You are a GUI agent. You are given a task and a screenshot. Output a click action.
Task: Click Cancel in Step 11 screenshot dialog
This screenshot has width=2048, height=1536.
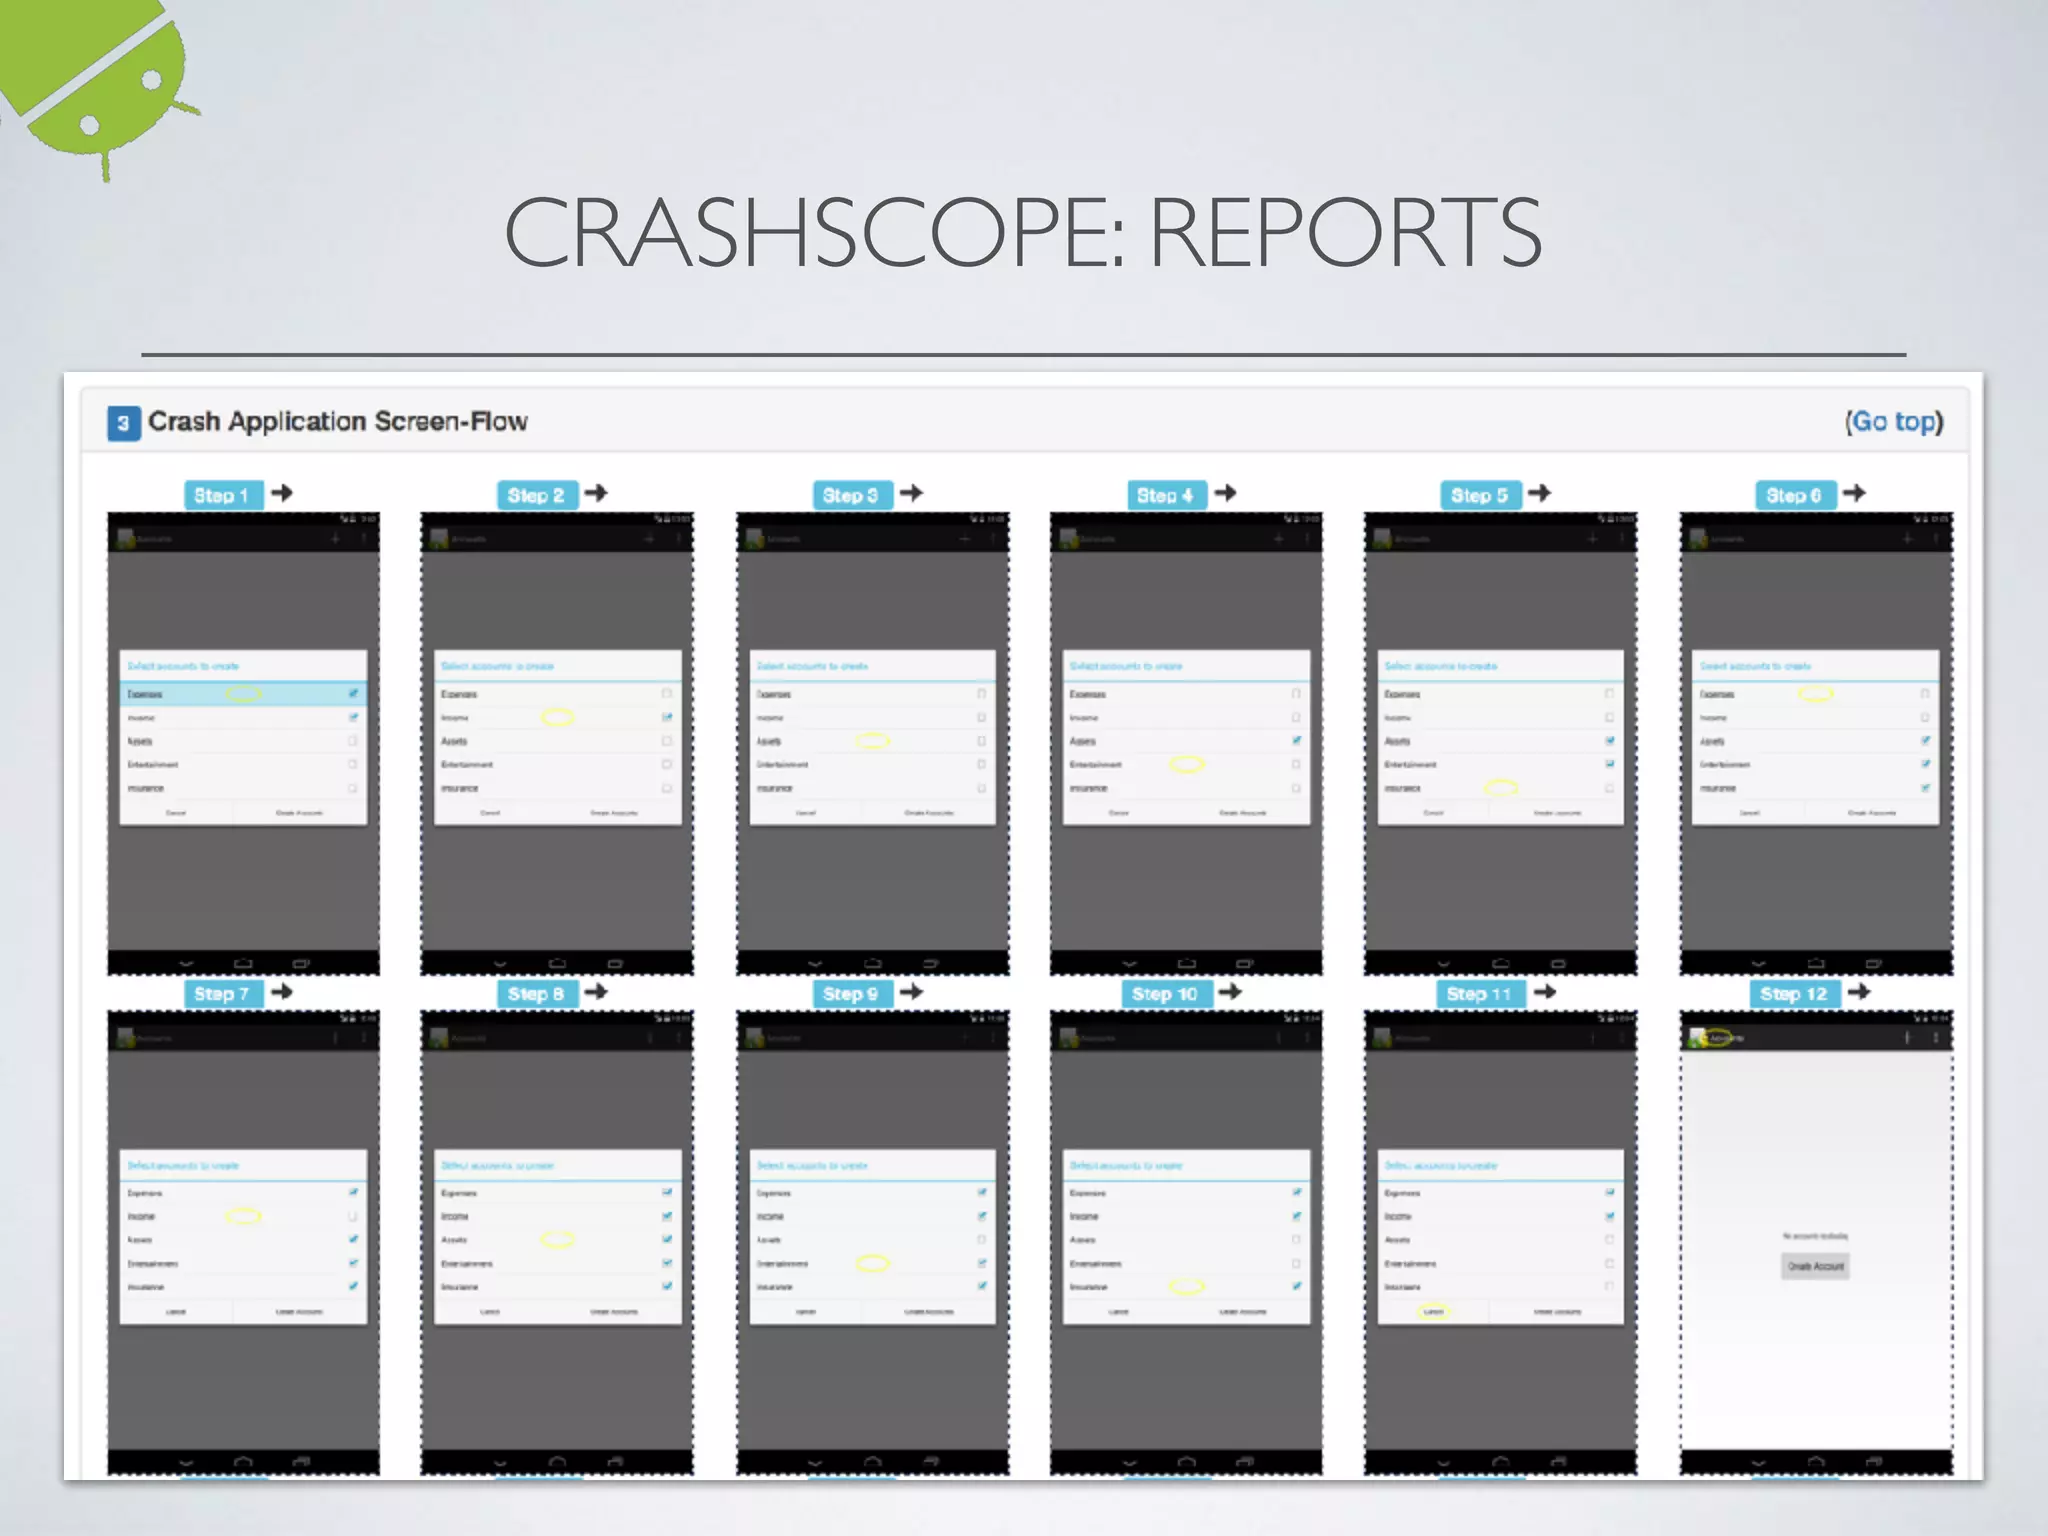1433,1311
